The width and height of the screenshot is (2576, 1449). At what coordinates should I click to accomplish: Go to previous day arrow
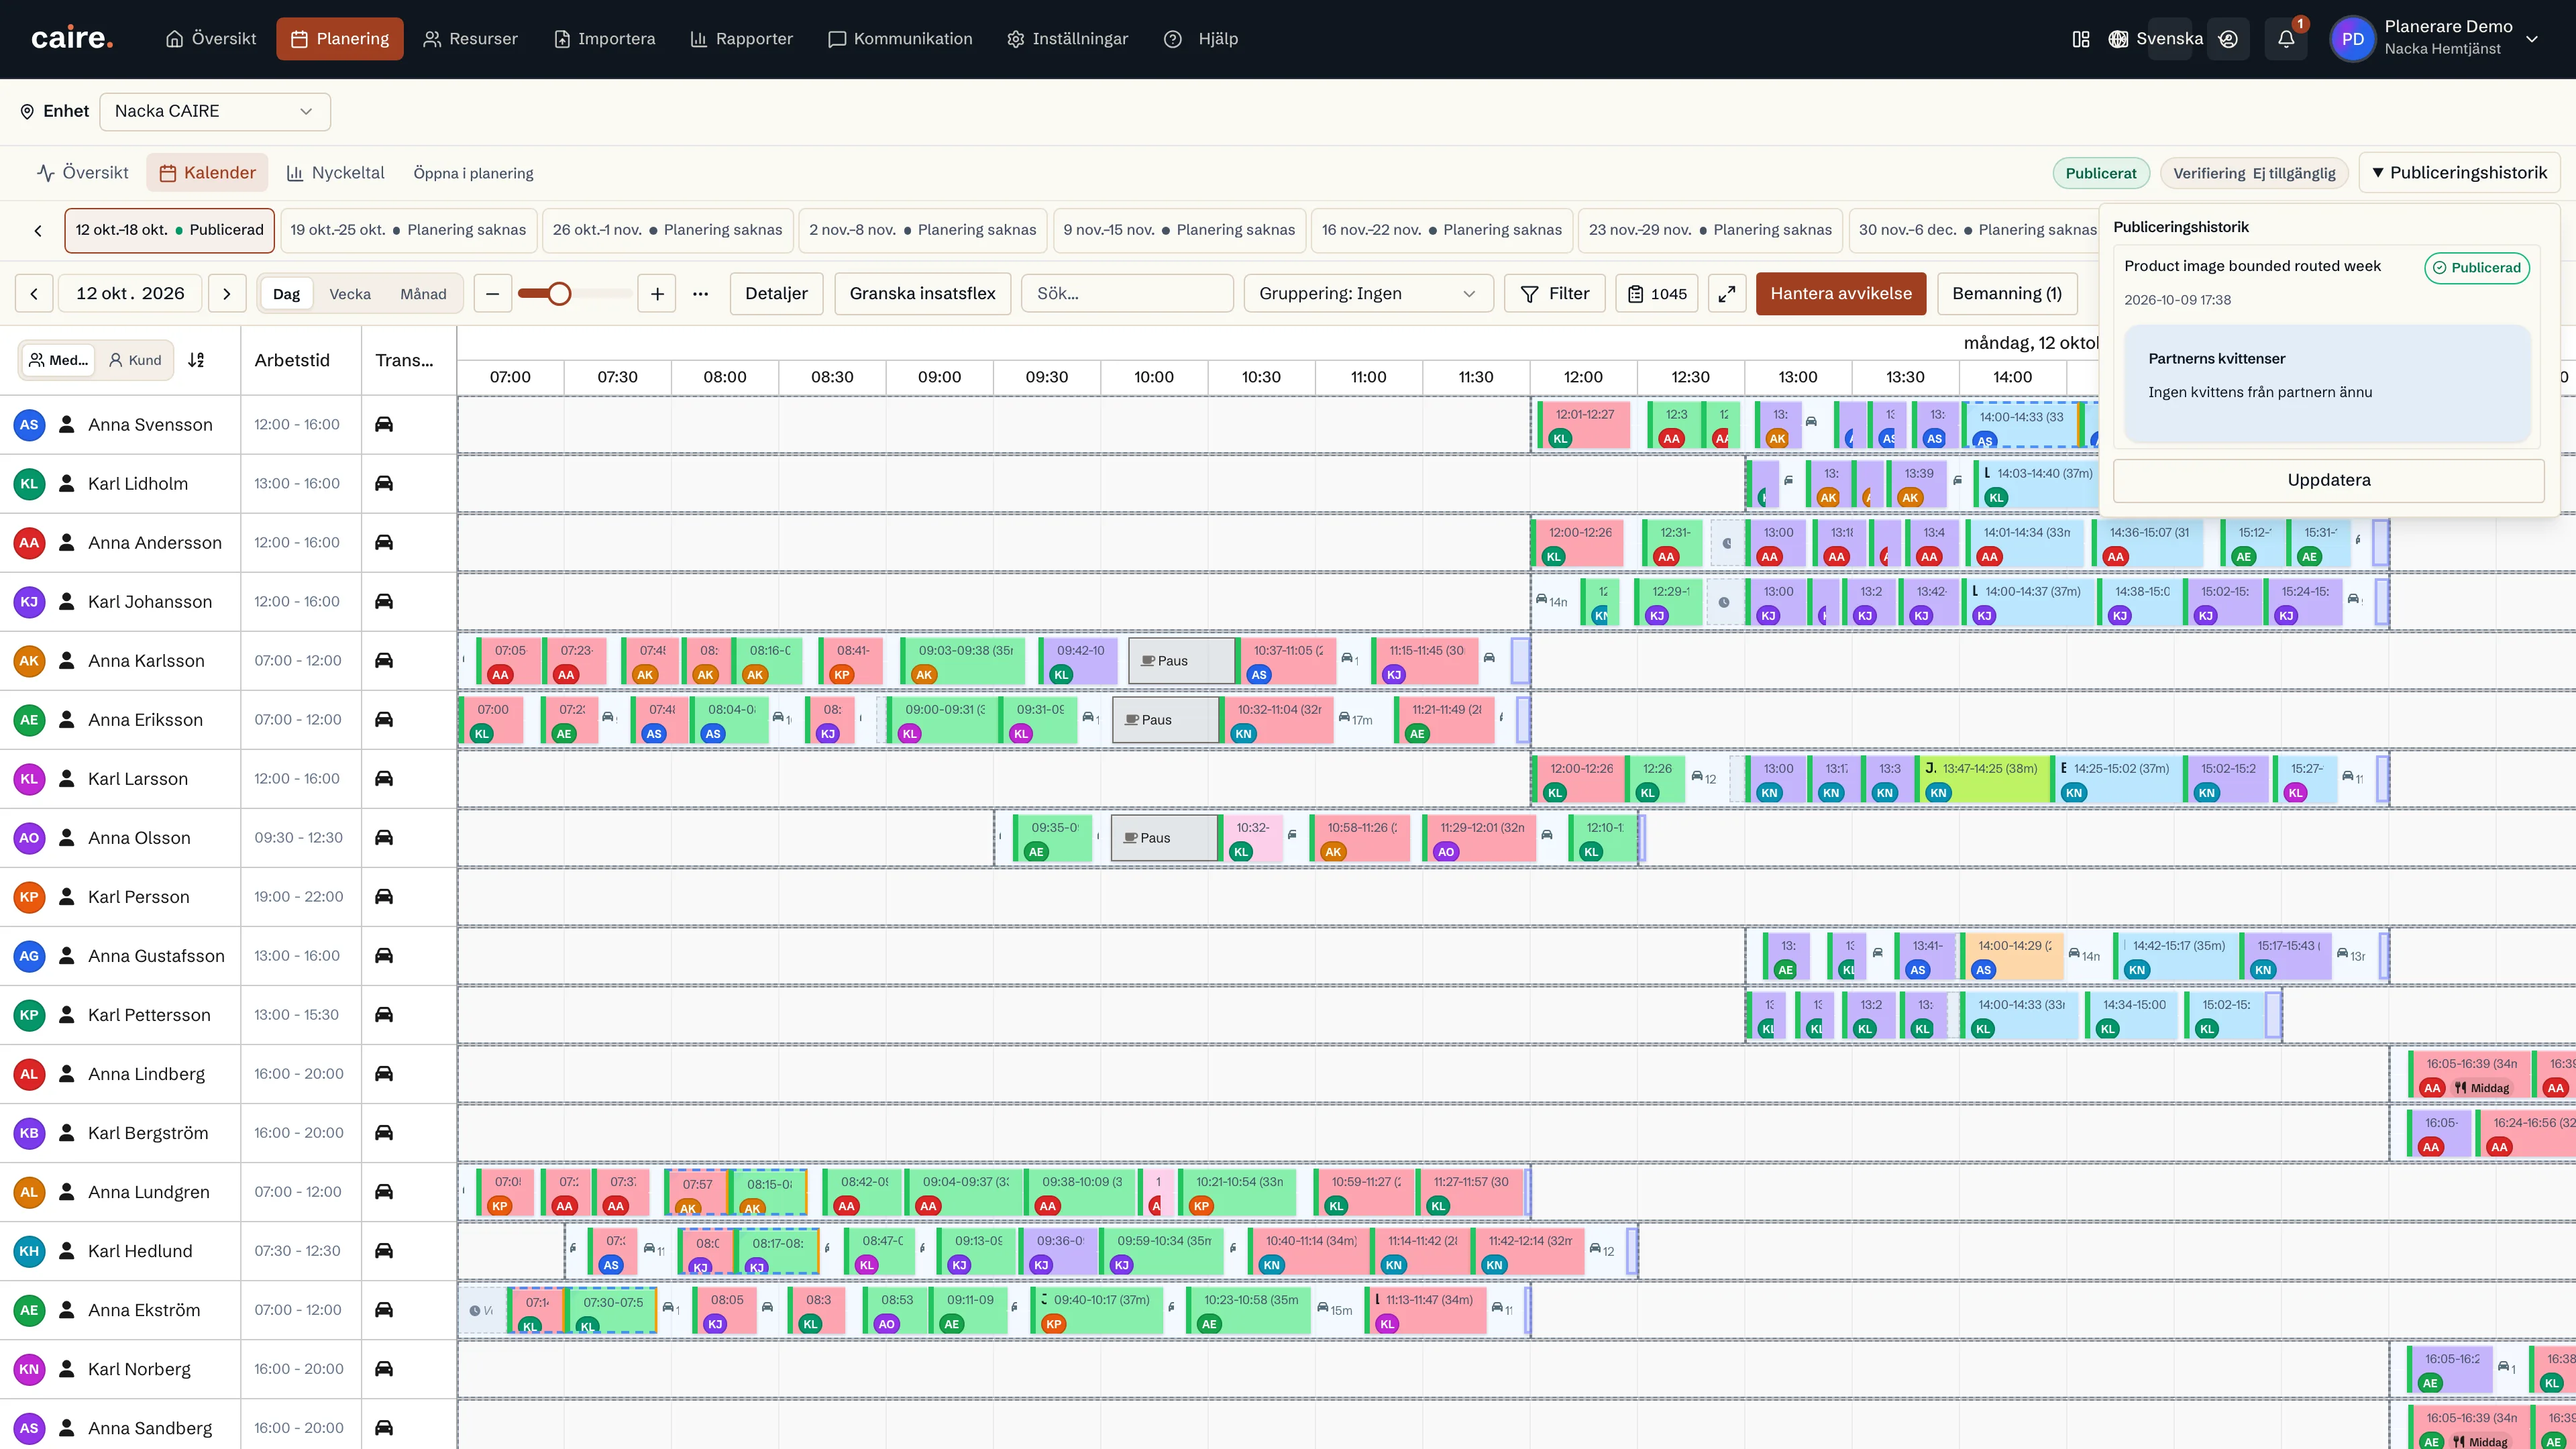[34, 294]
